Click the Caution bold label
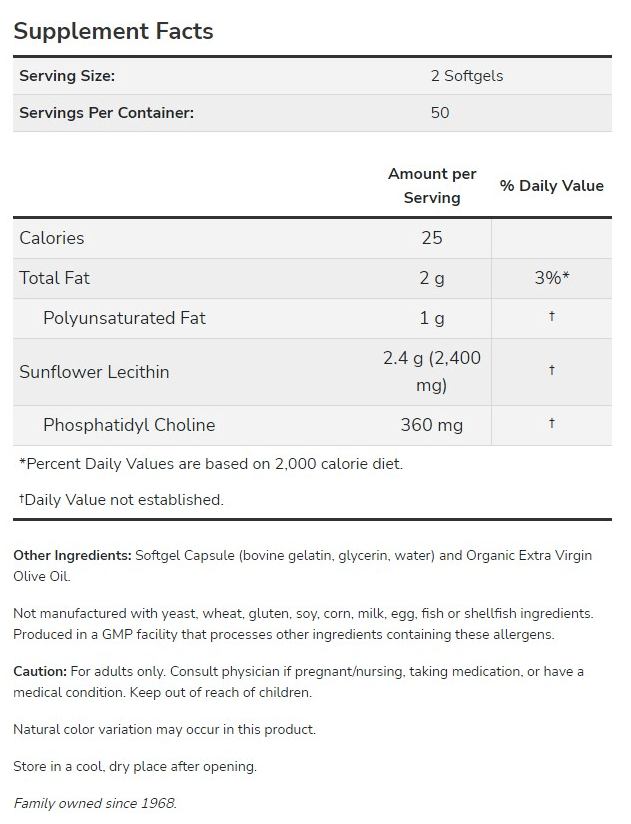Screen dimensions: 631x824 tap(40, 671)
